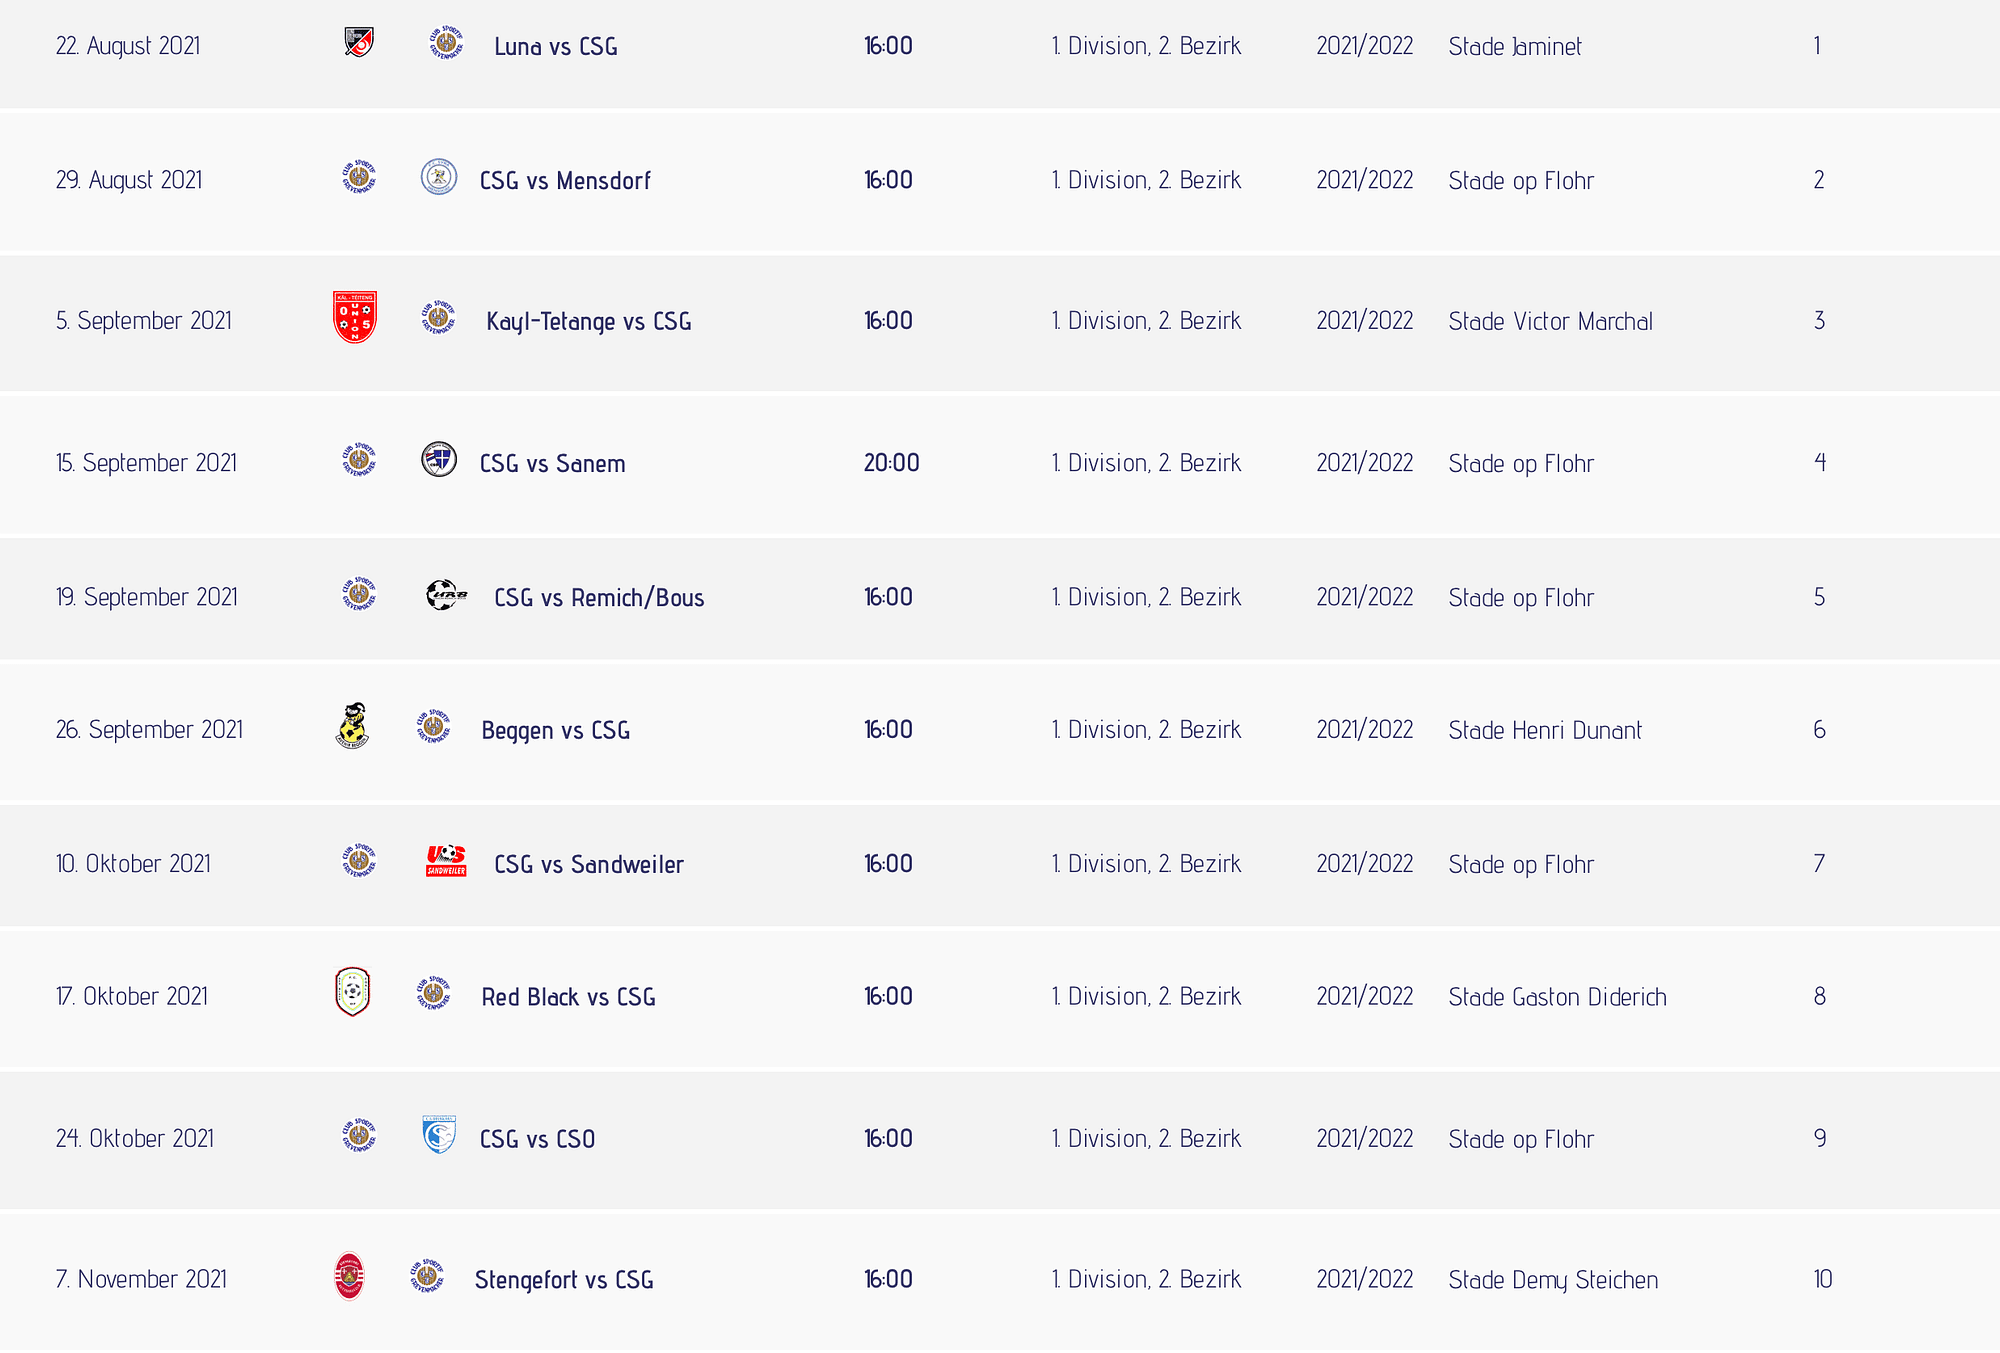Image resolution: width=2000 pixels, height=1353 pixels.
Task: Open the CSG vs Sandweiler fixture
Action: coord(589,865)
